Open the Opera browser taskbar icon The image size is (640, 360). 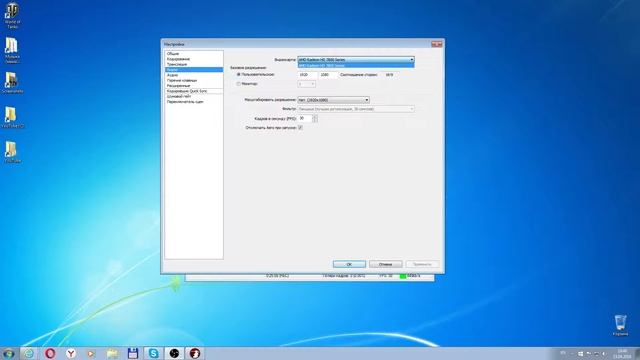(50, 353)
